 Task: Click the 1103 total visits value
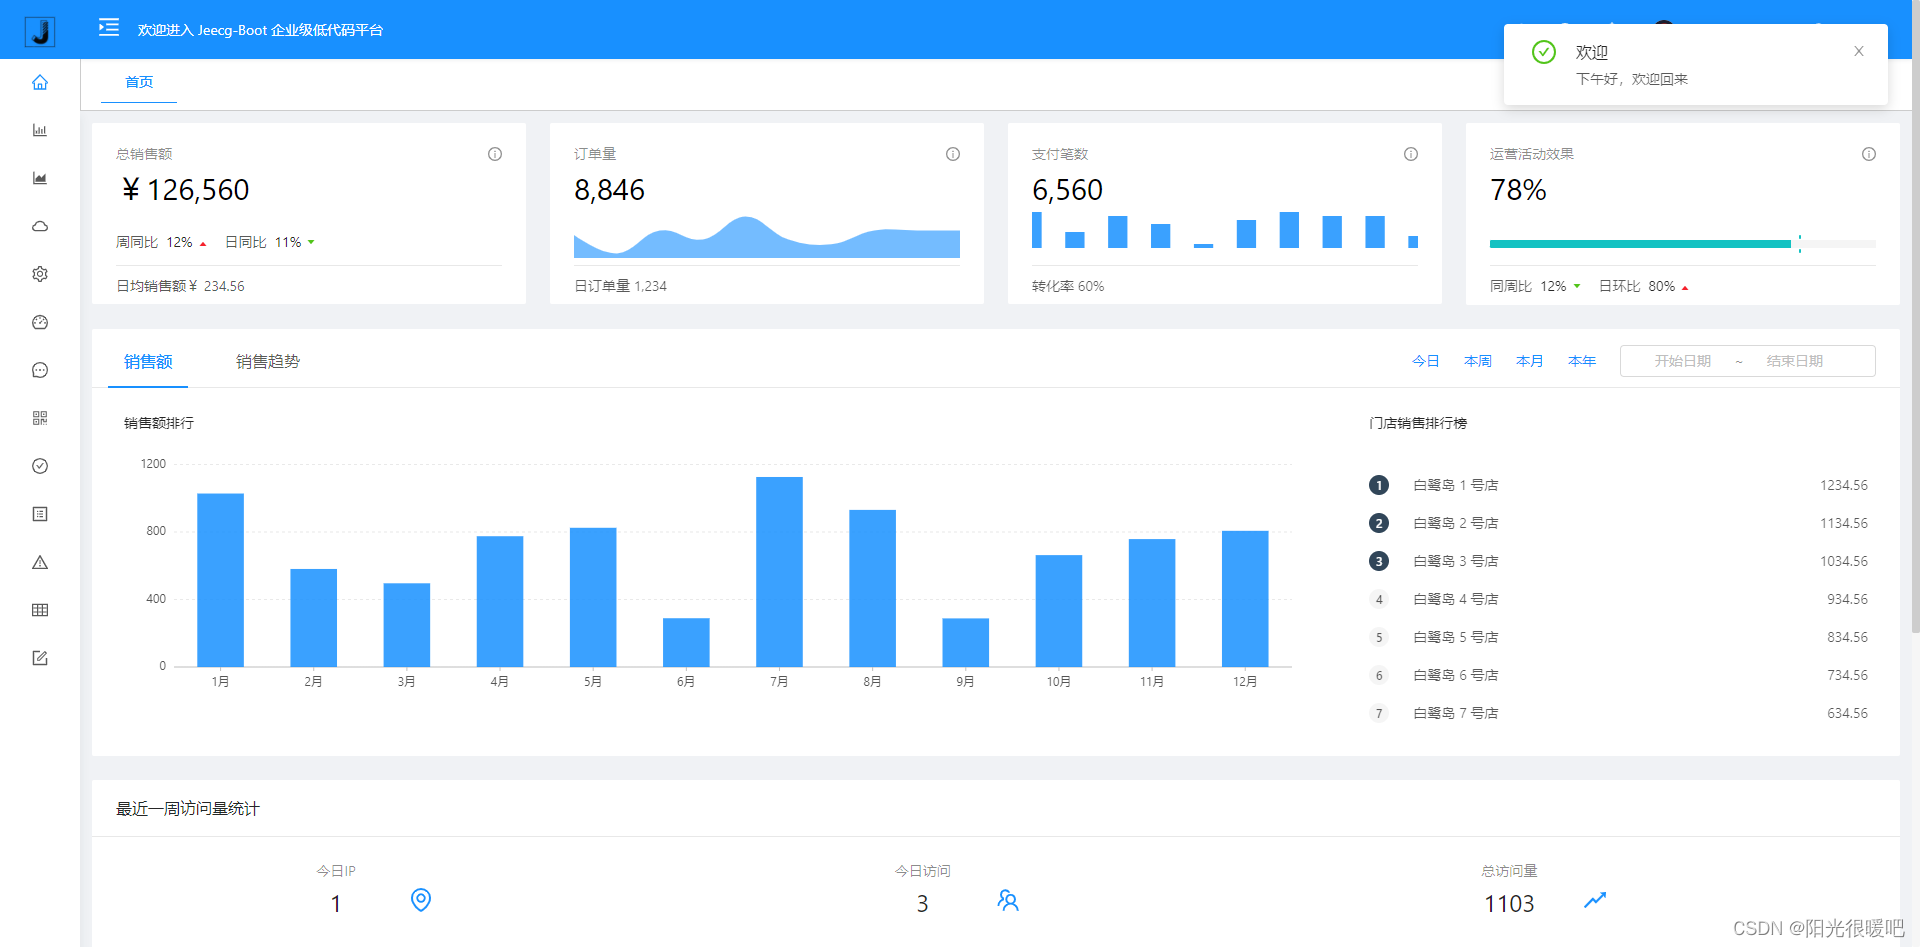[1509, 904]
